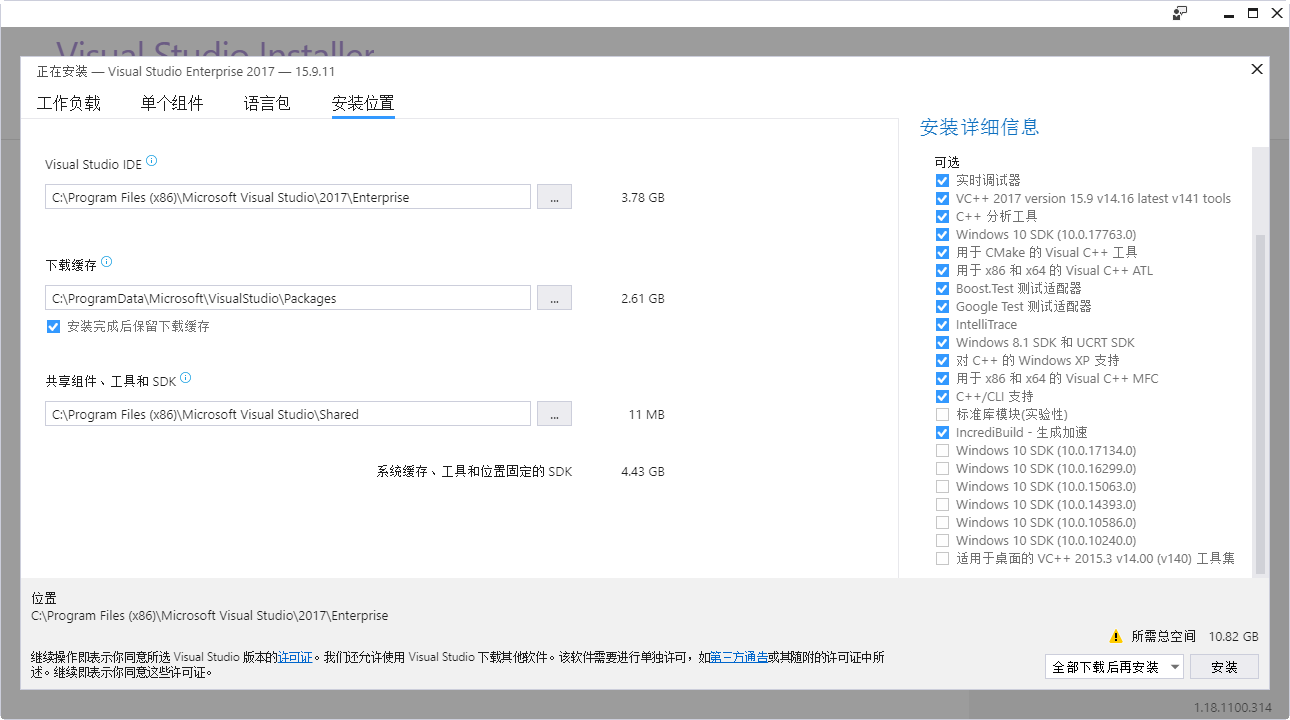Browse for the Shared components folder
Viewport: 1290px width, 720px height.
click(554, 414)
